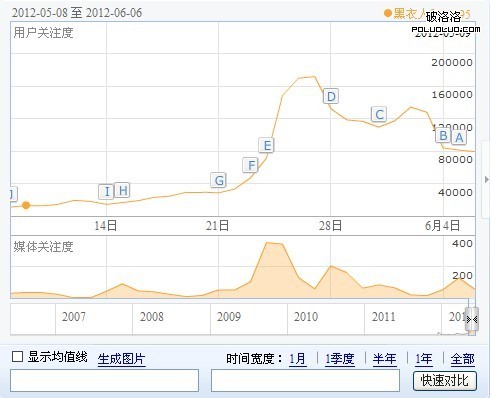
Task: Click news marker H on chart
Action: point(122,191)
